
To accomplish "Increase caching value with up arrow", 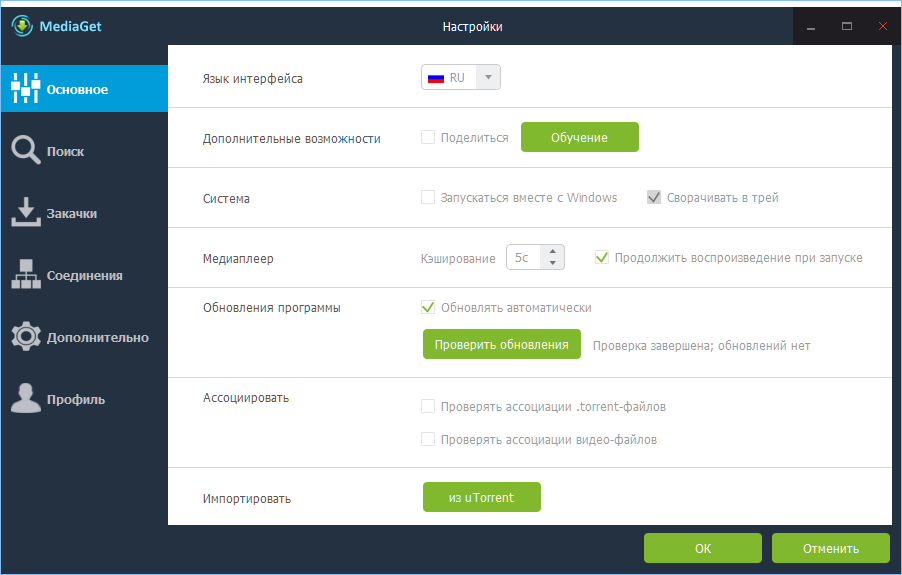I will (552, 251).
